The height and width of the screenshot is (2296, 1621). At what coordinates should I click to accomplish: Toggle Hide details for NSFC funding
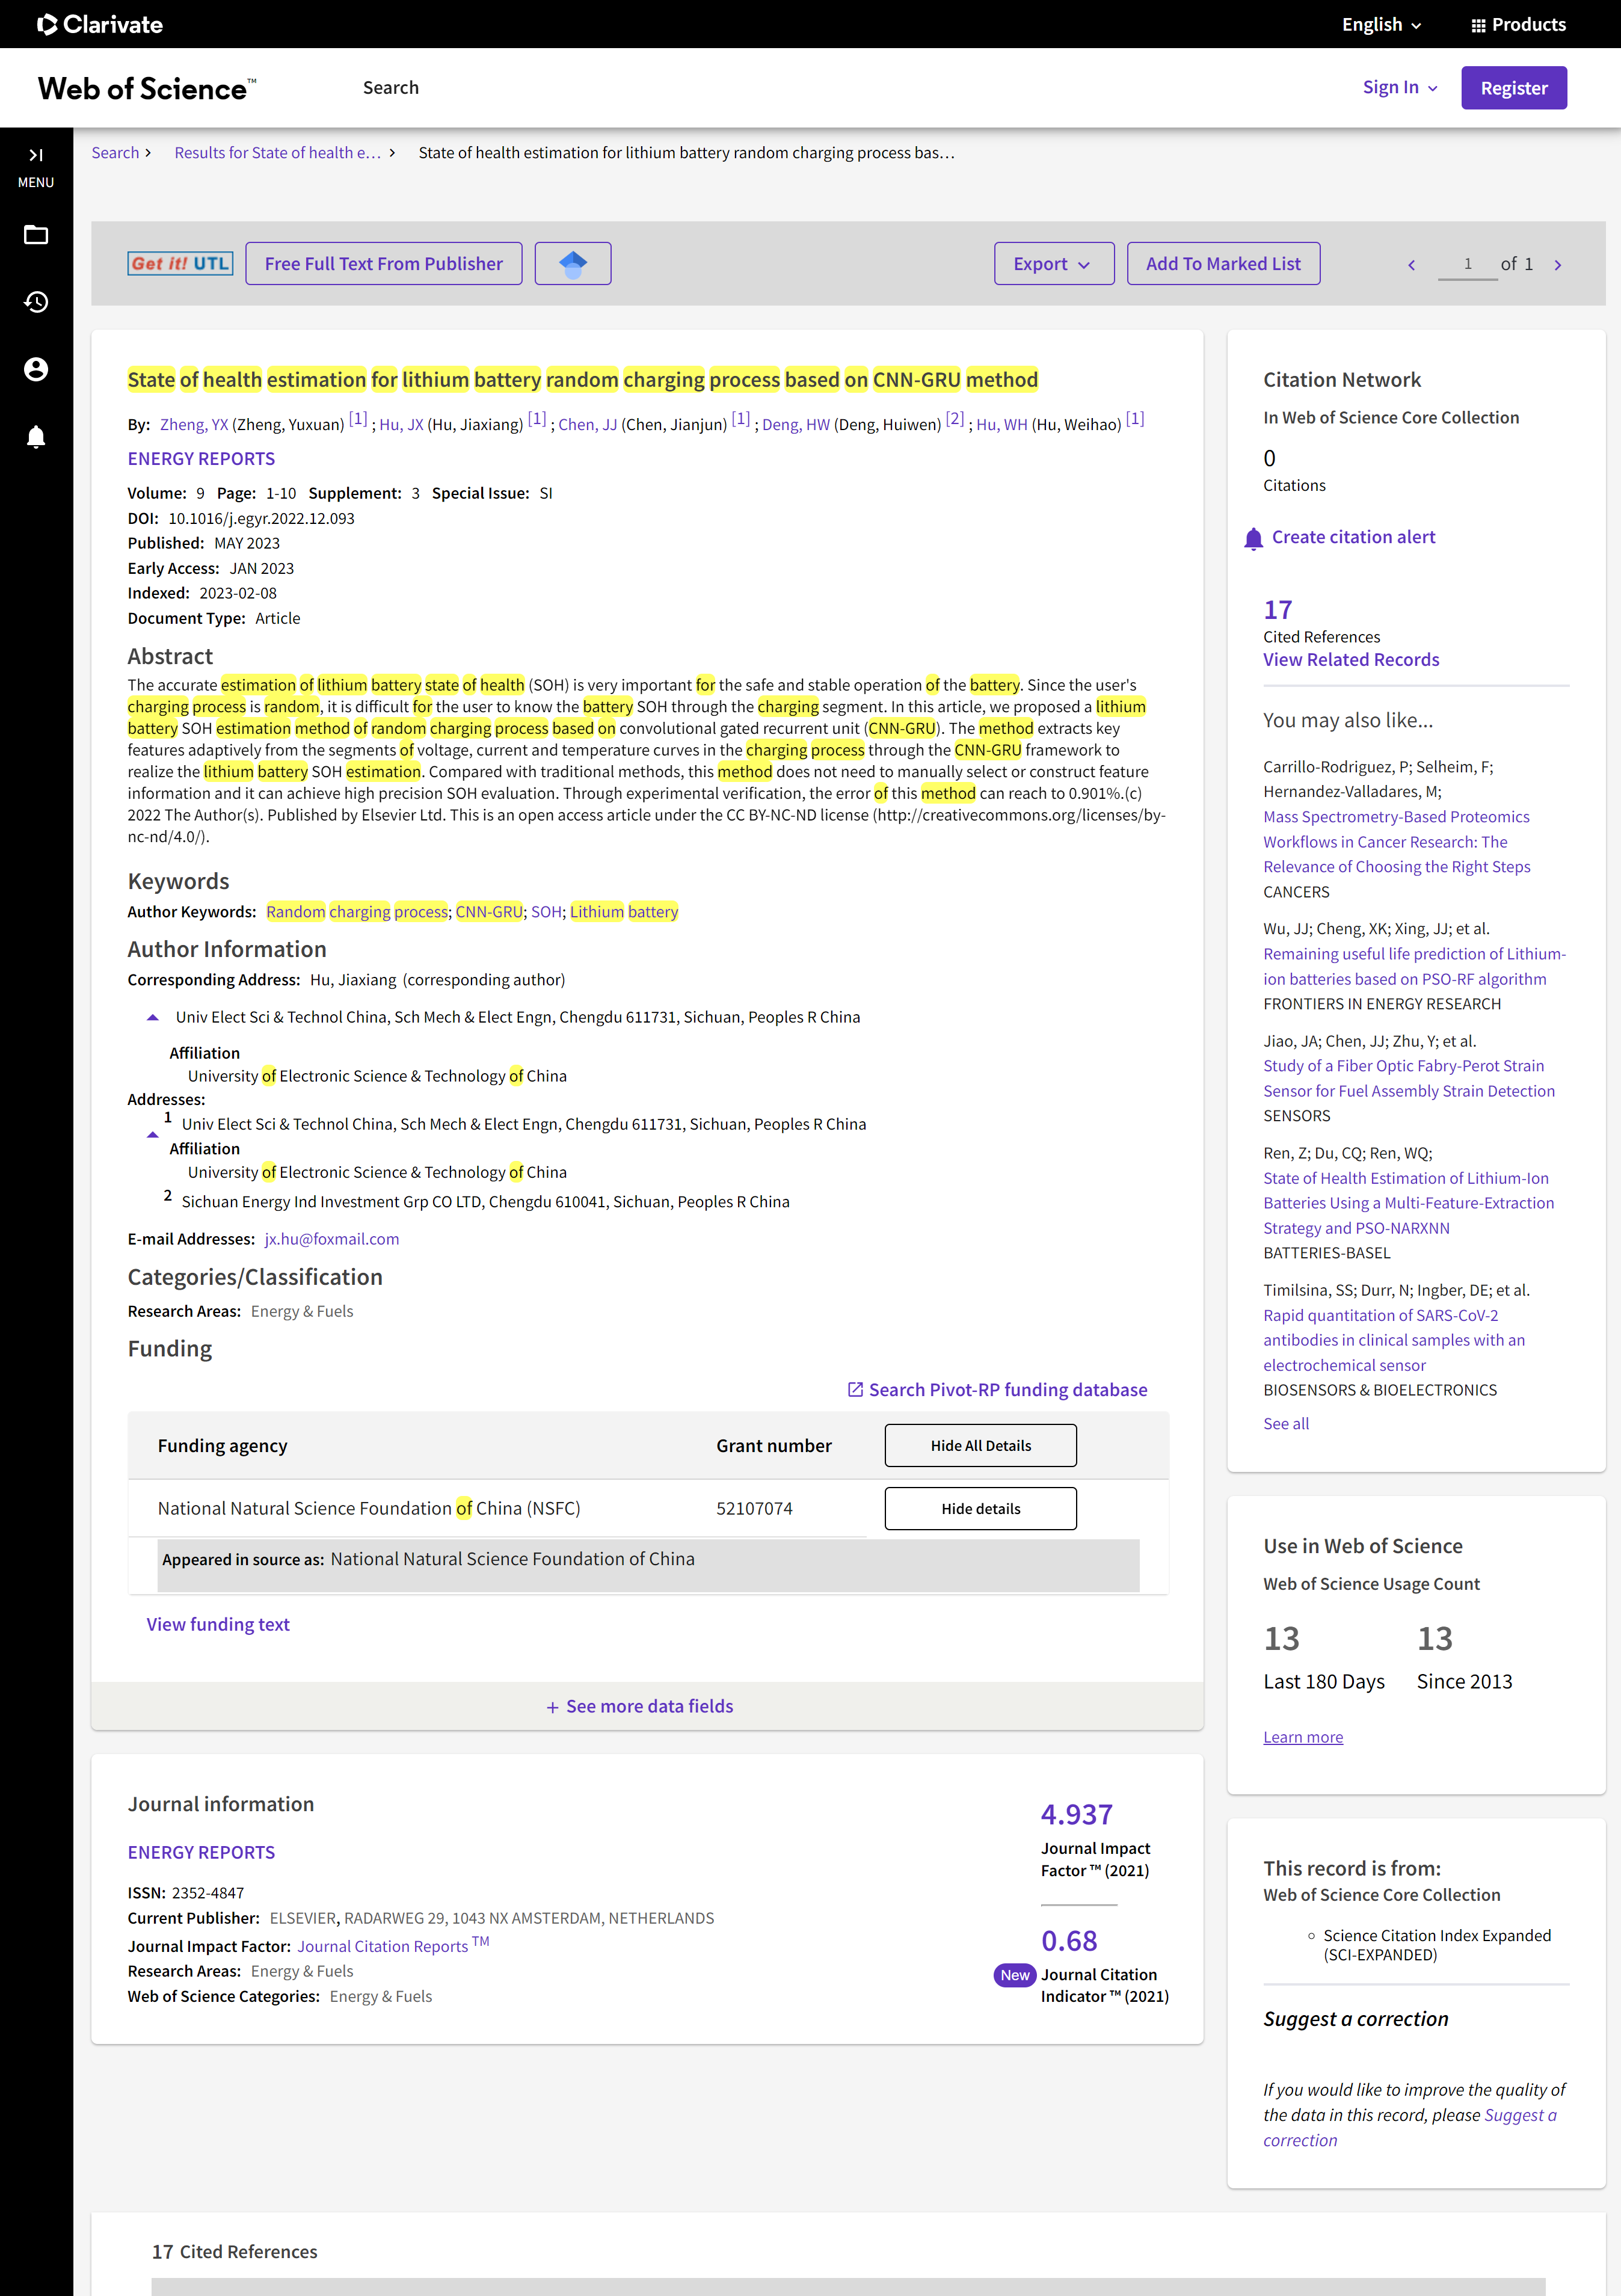point(980,1508)
